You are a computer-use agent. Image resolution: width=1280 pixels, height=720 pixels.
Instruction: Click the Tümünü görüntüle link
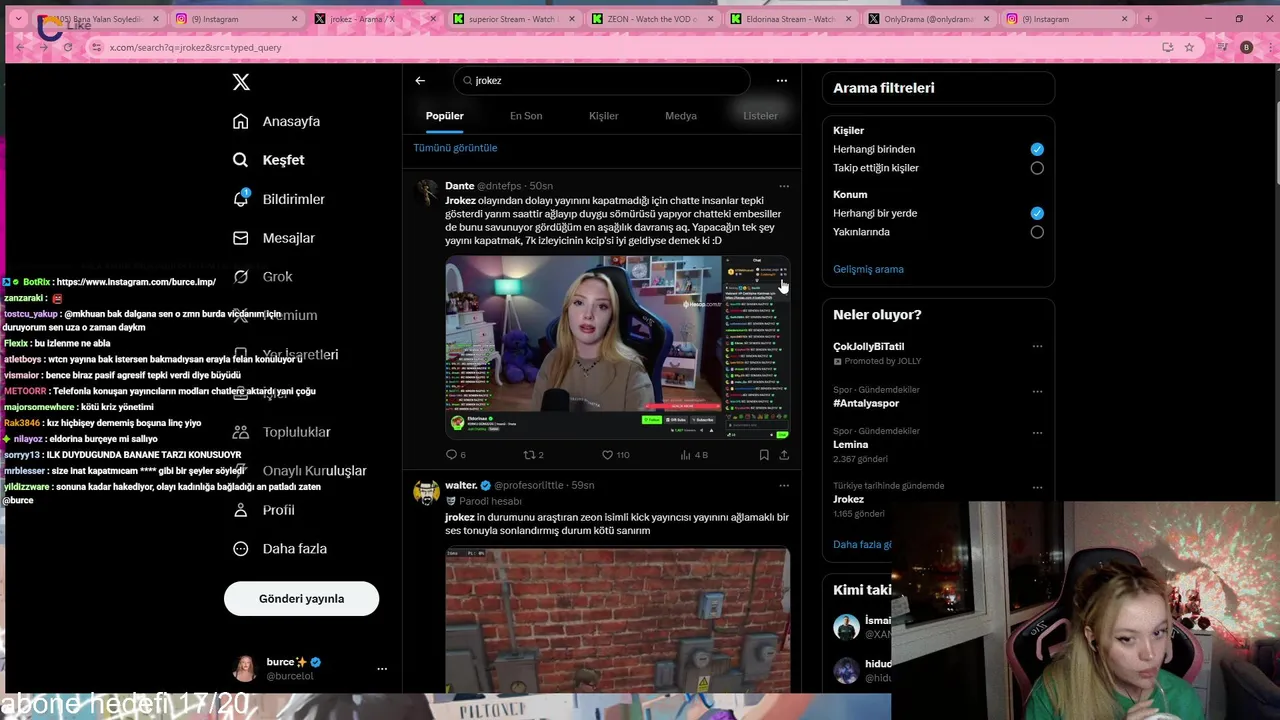pos(455,148)
